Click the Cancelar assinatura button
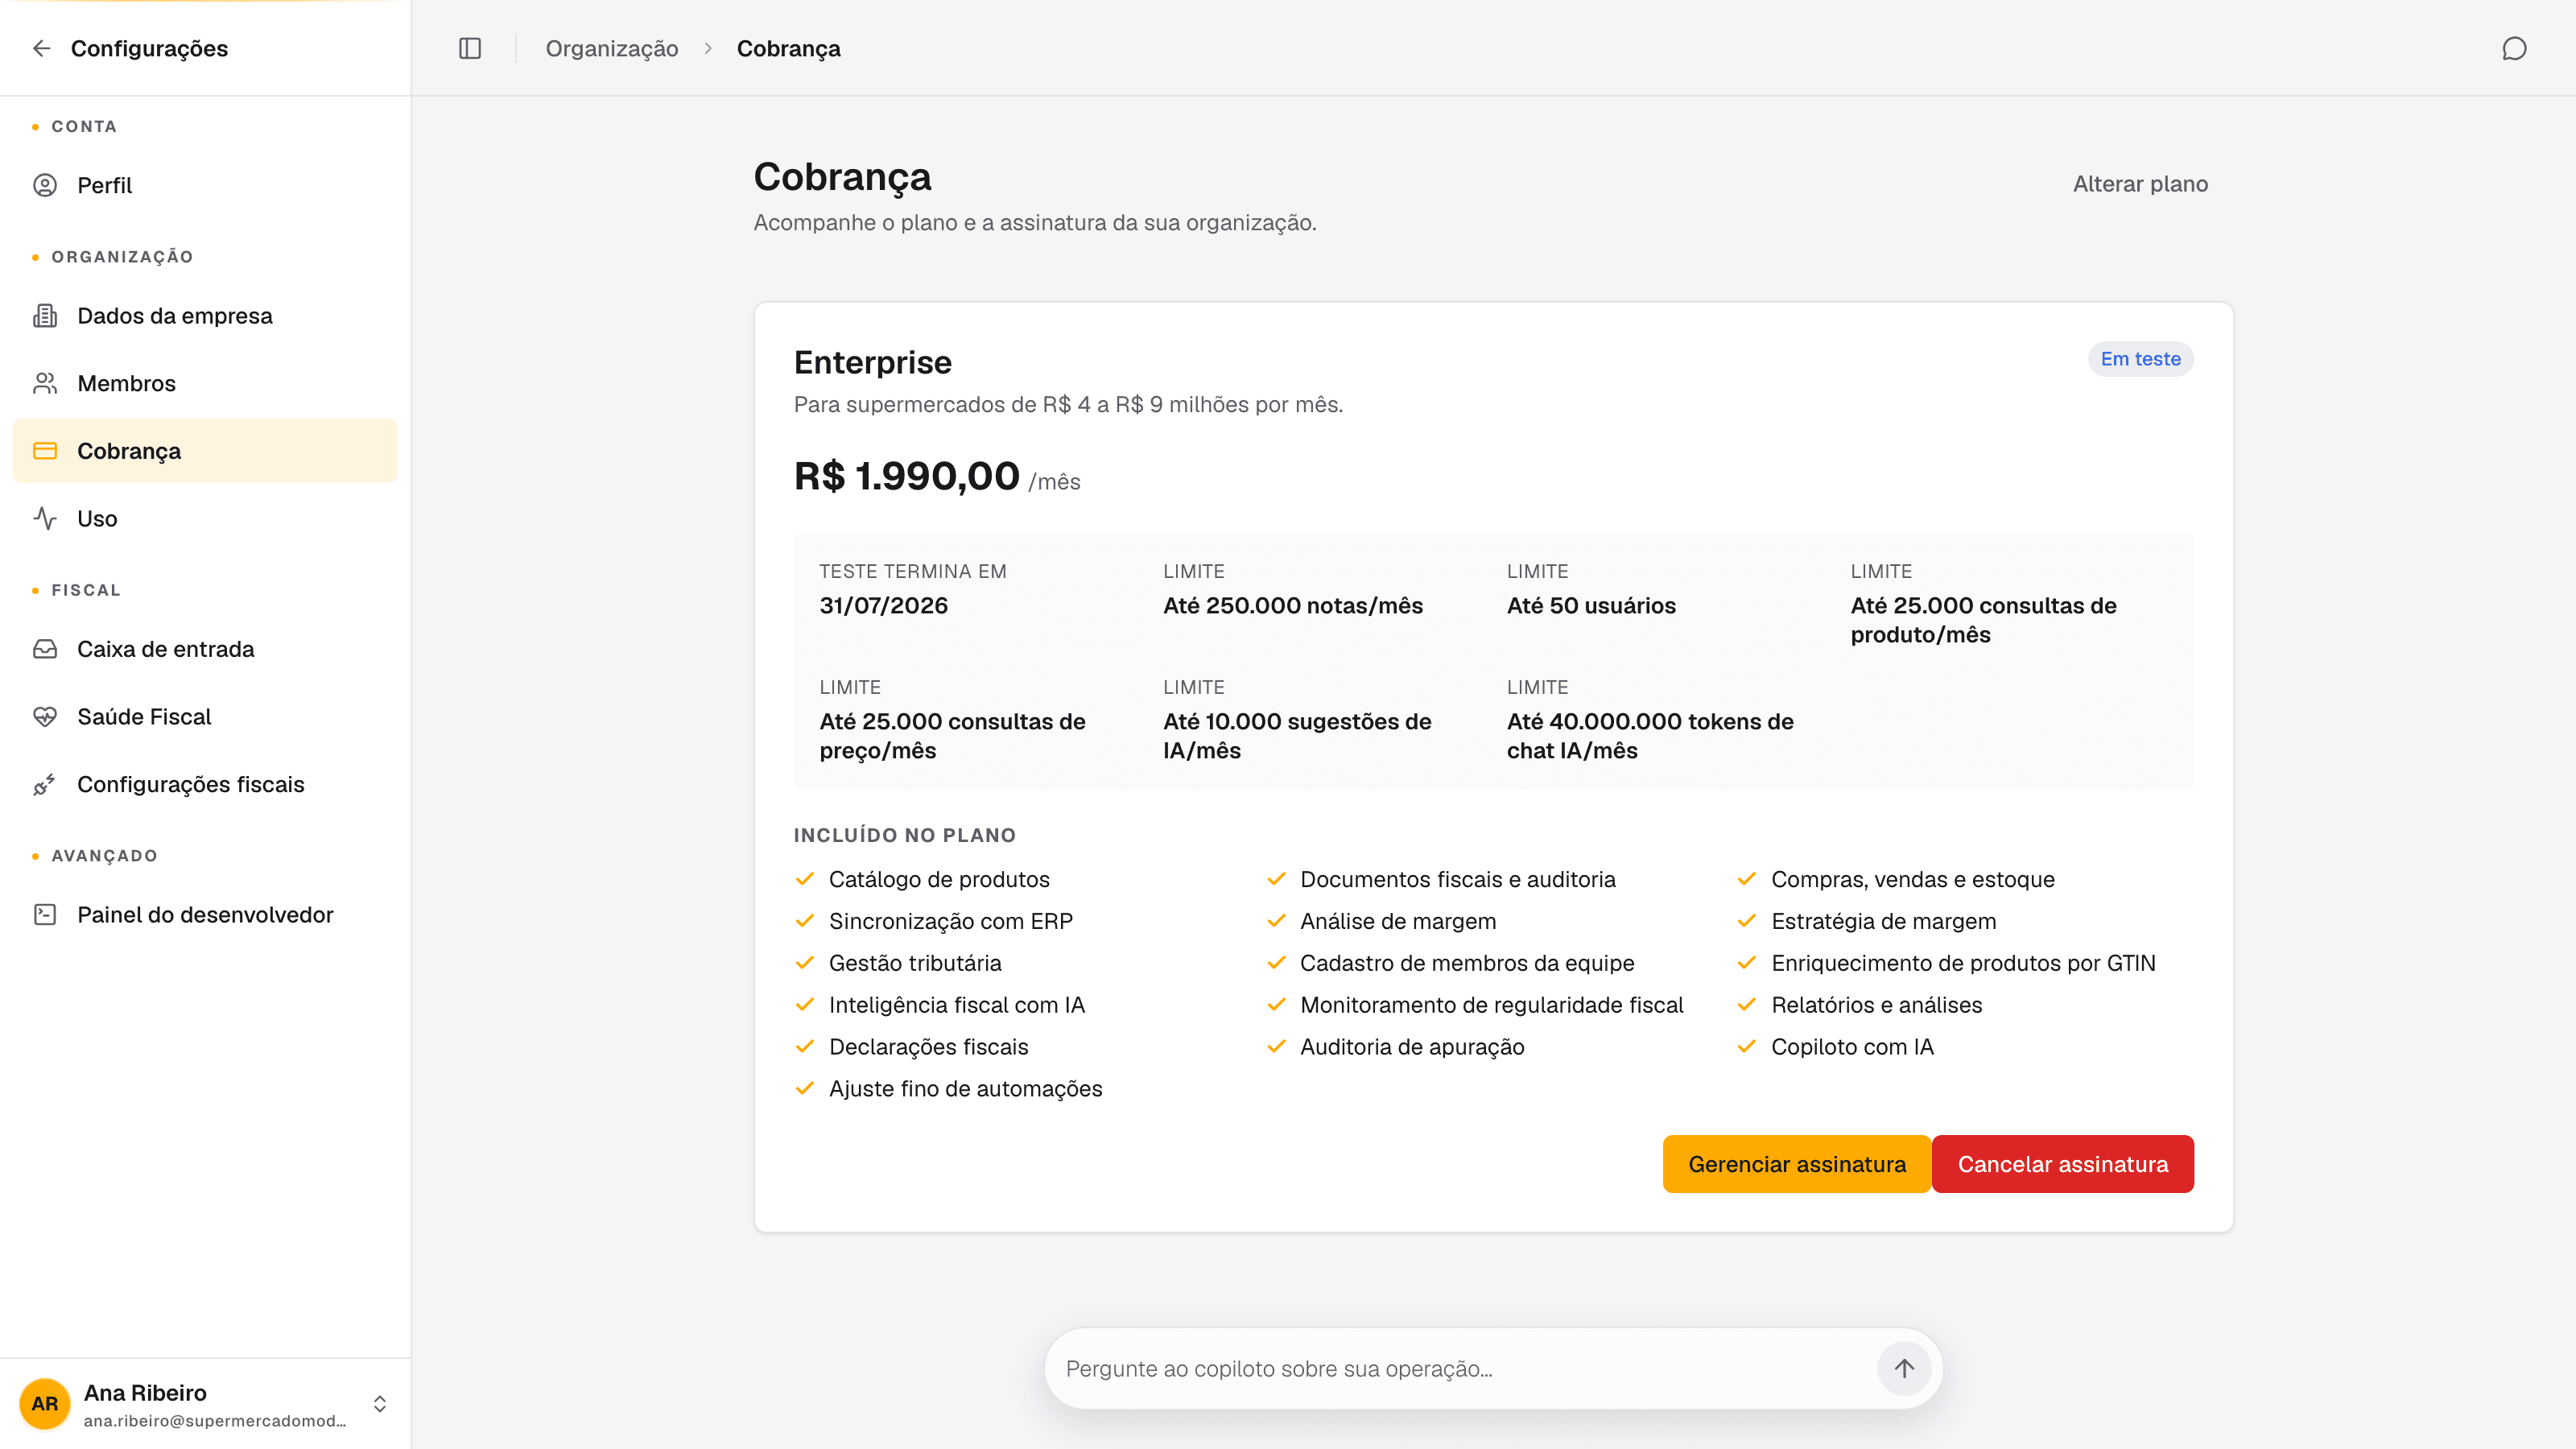The height and width of the screenshot is (1449, 2576). (2063, 1164)
